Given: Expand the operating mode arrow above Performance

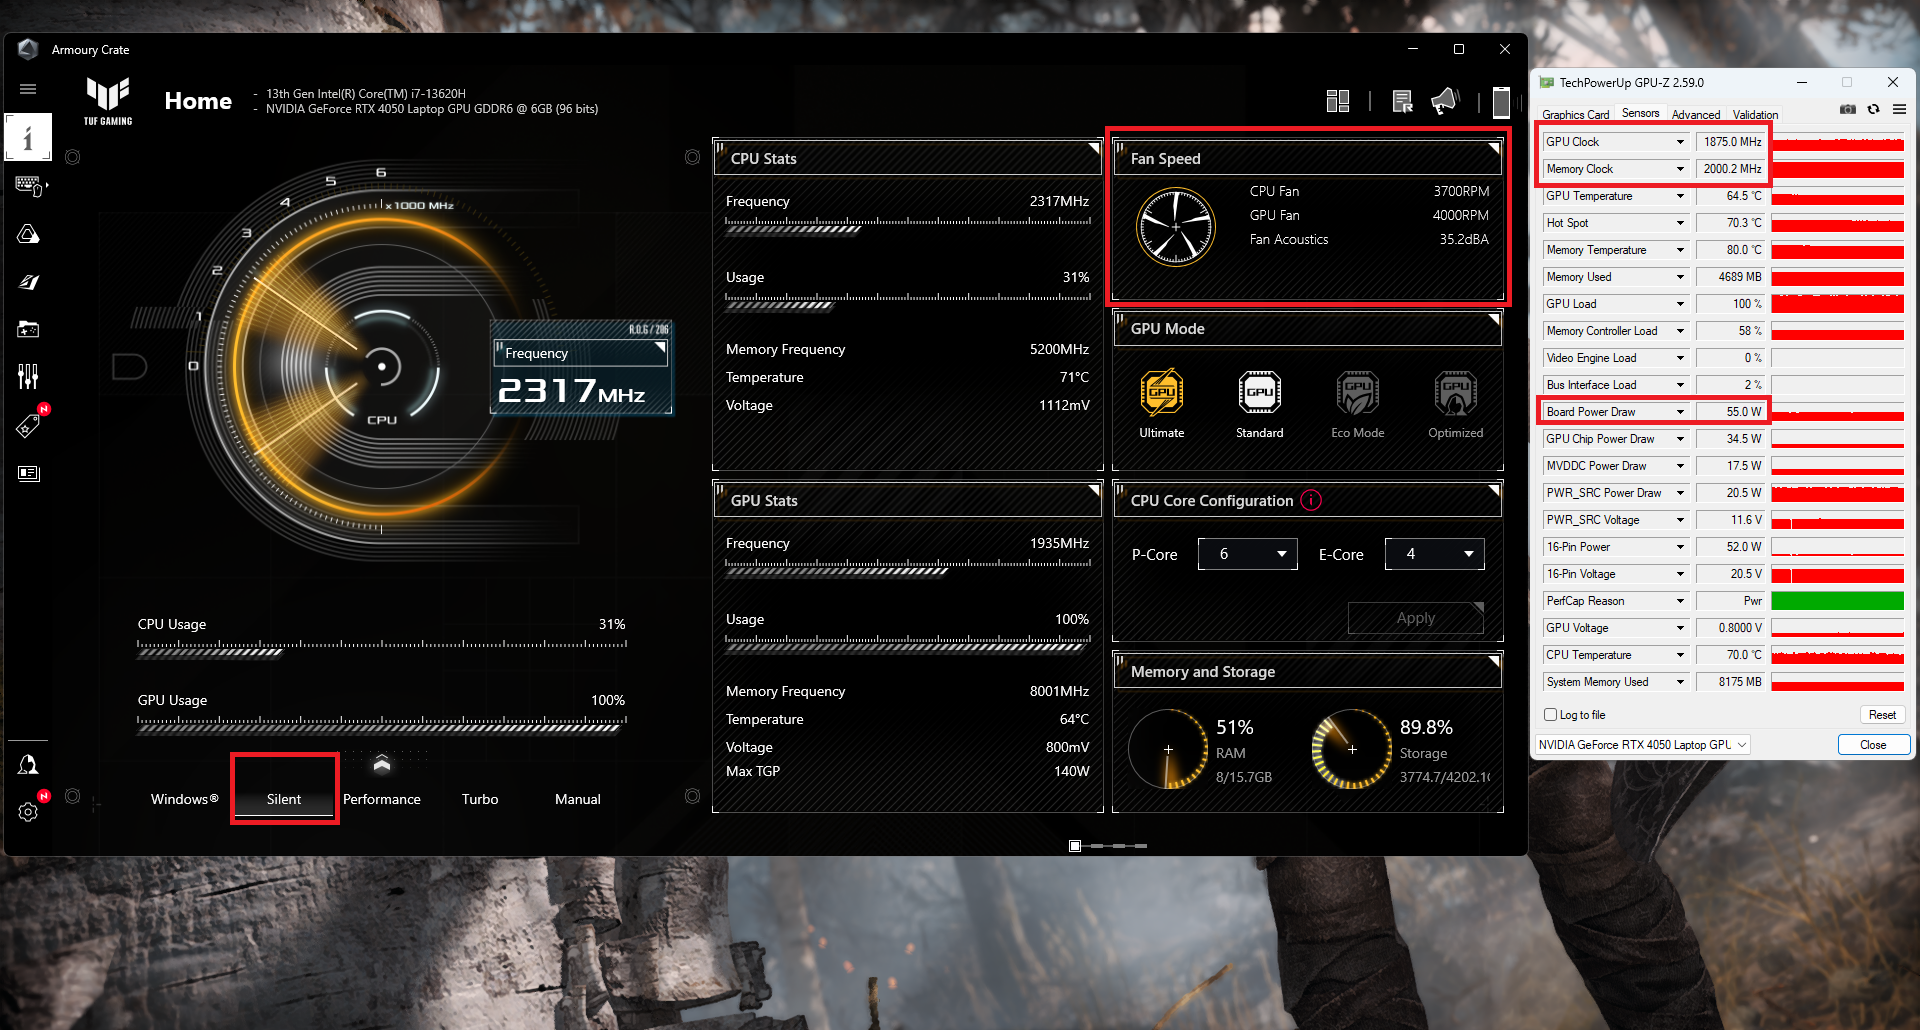Looking at the screenshot, I should 382,765.
